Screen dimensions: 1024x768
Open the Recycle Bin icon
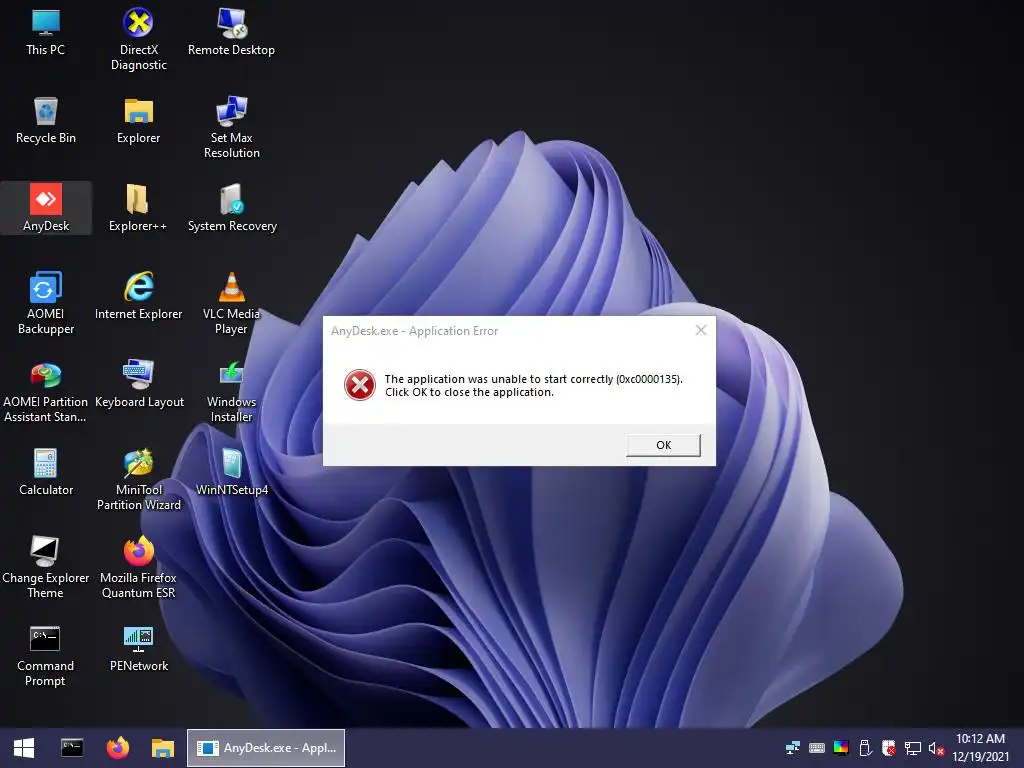tap(46, 121)
